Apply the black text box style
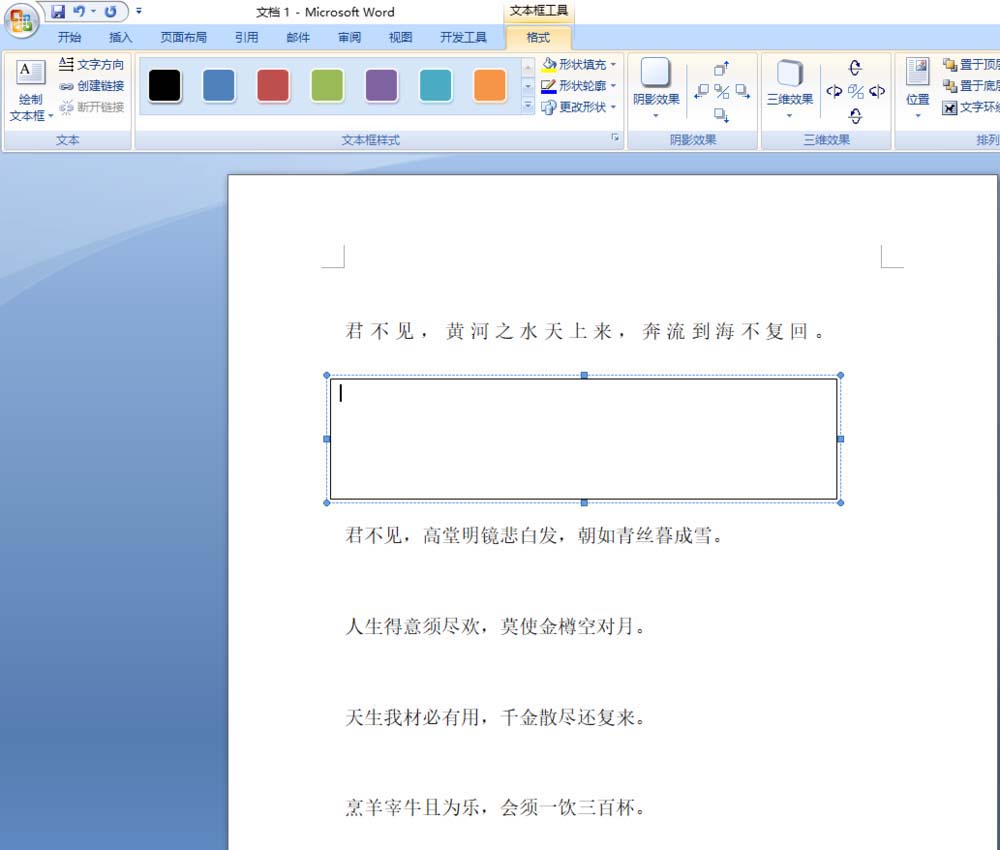The height and width of the screenshot is (850, 1000). click(165, 85)
